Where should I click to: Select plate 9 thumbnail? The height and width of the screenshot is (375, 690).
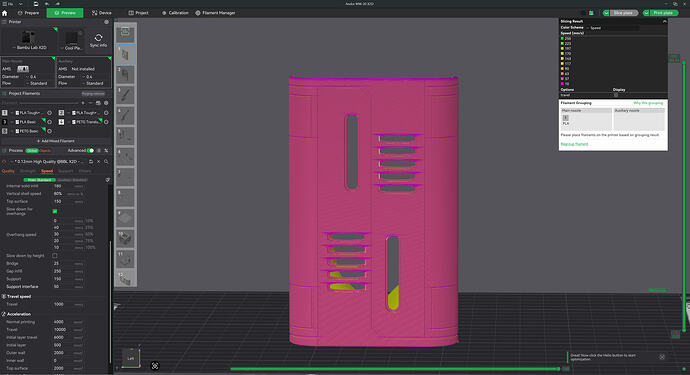(125, 218)
